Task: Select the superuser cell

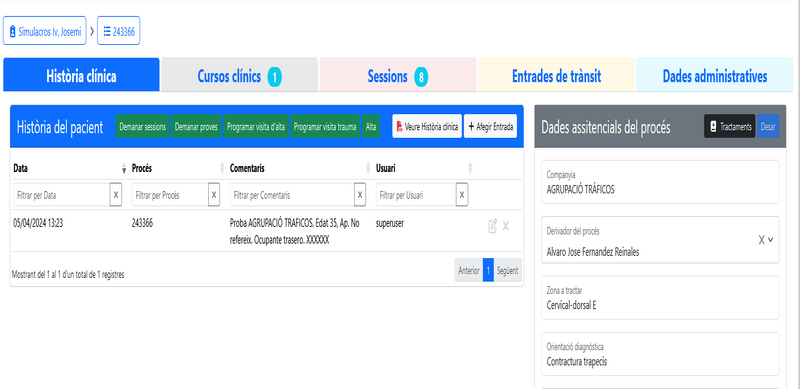Action: [390, 223]
